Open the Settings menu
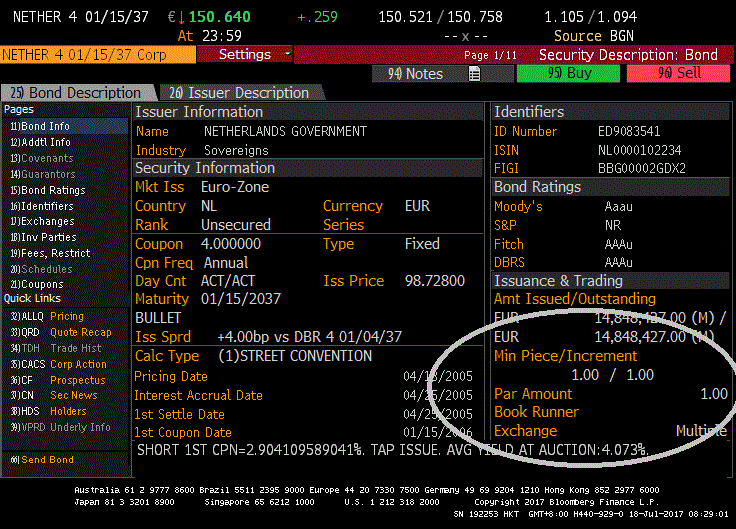The width and height of the screenshot is (736, 529). pos(245,54)
